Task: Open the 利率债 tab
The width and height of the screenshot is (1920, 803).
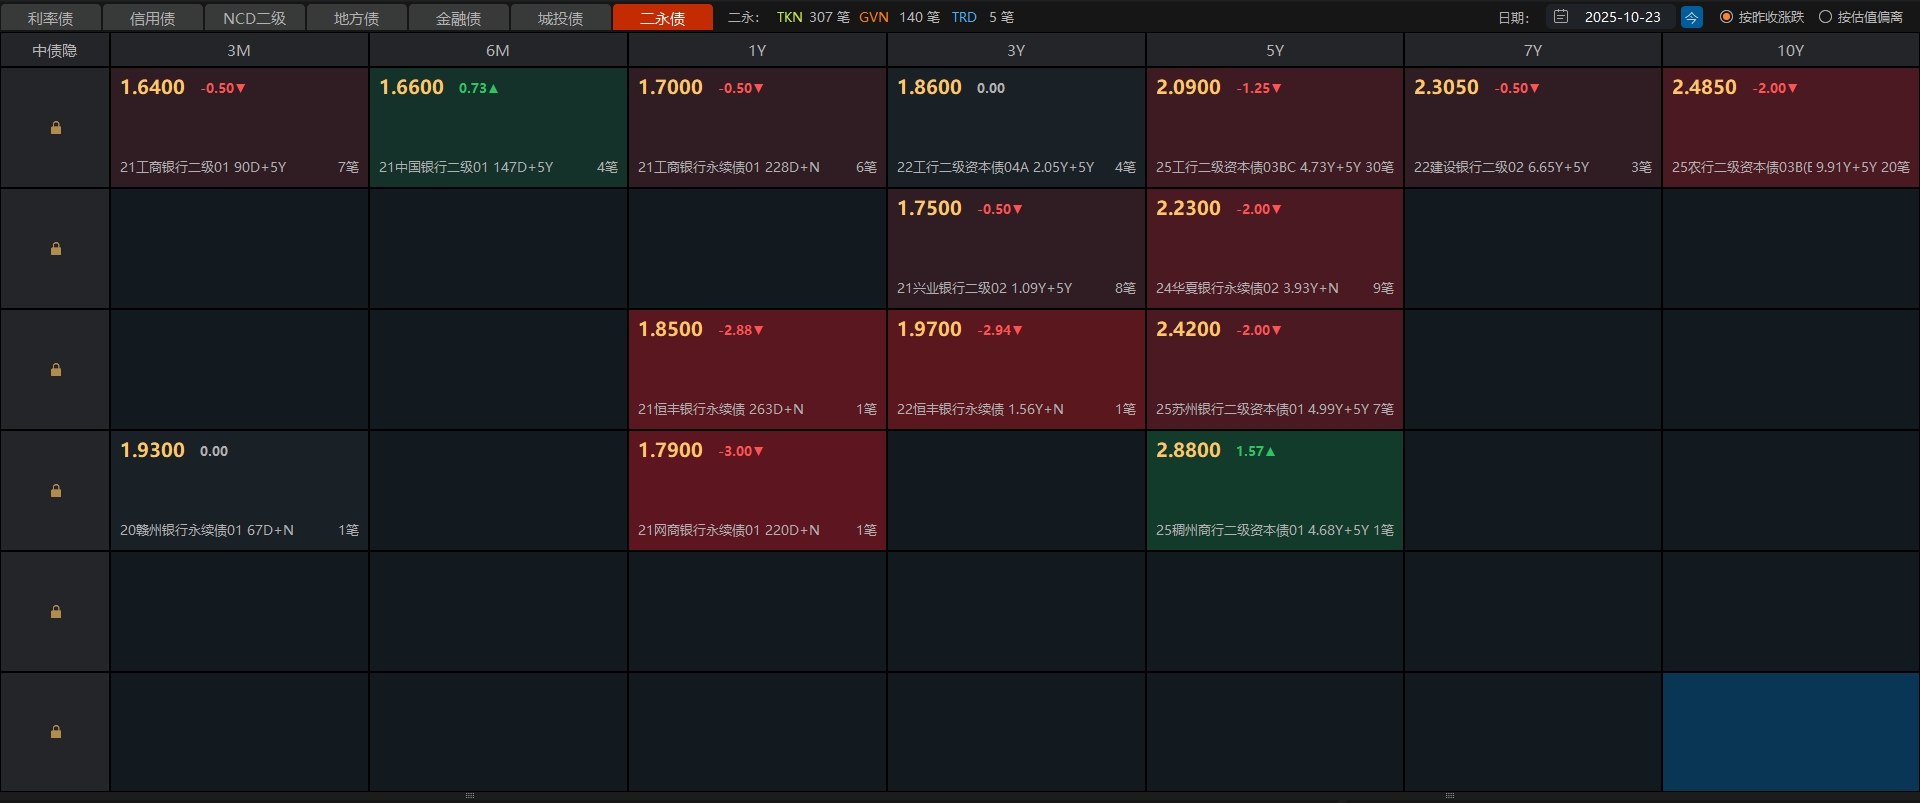Action: 50,18
